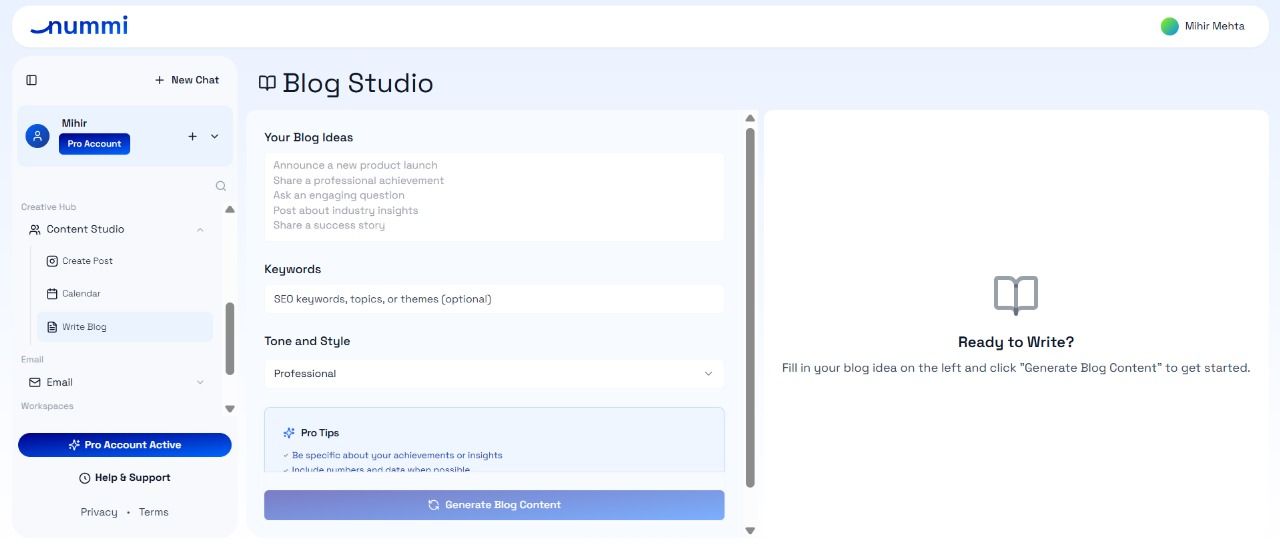1280x544 pixels.
Task: Open Help & Support
Action: tap(125, 478)
